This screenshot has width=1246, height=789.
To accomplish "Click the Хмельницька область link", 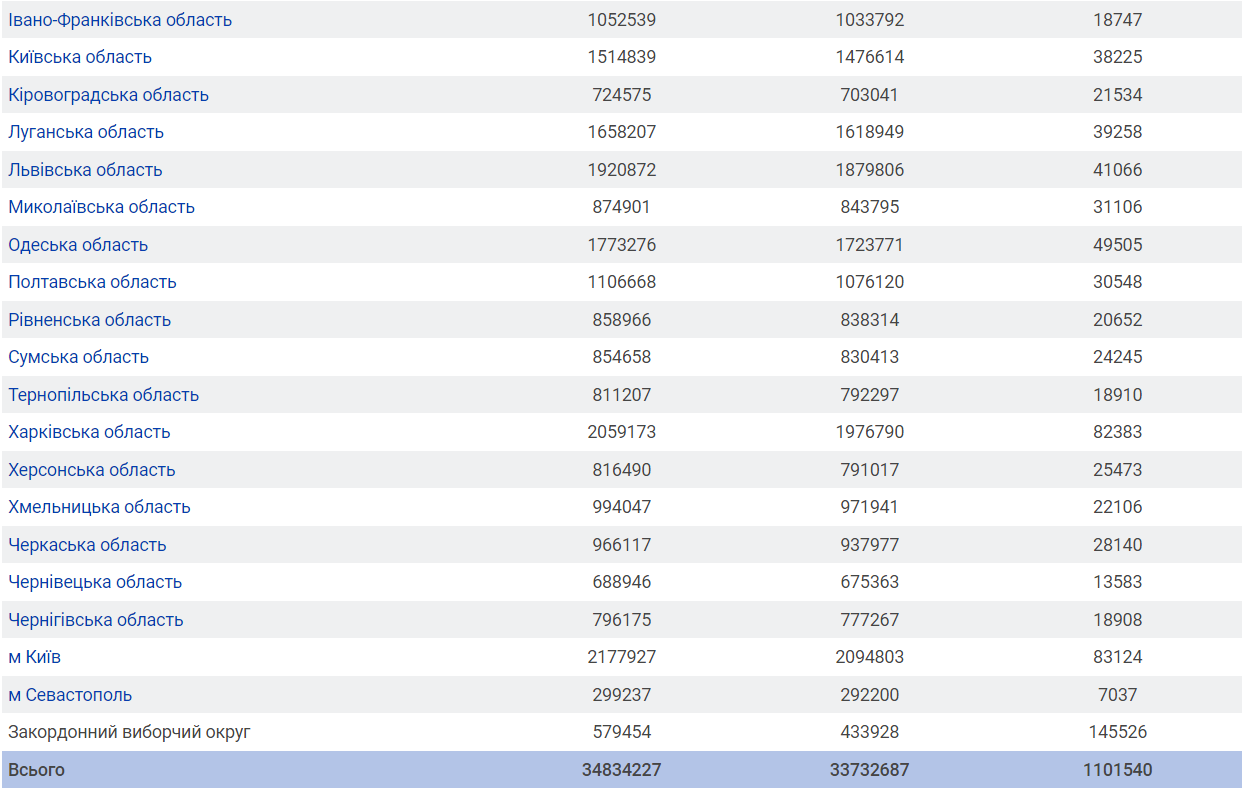I will (x=99, y=507).
